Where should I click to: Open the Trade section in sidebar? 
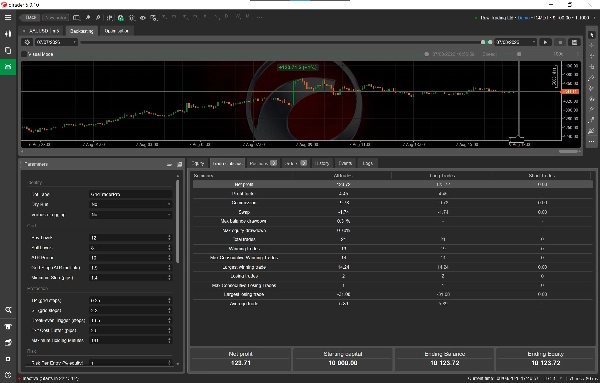tap(8, 34)
